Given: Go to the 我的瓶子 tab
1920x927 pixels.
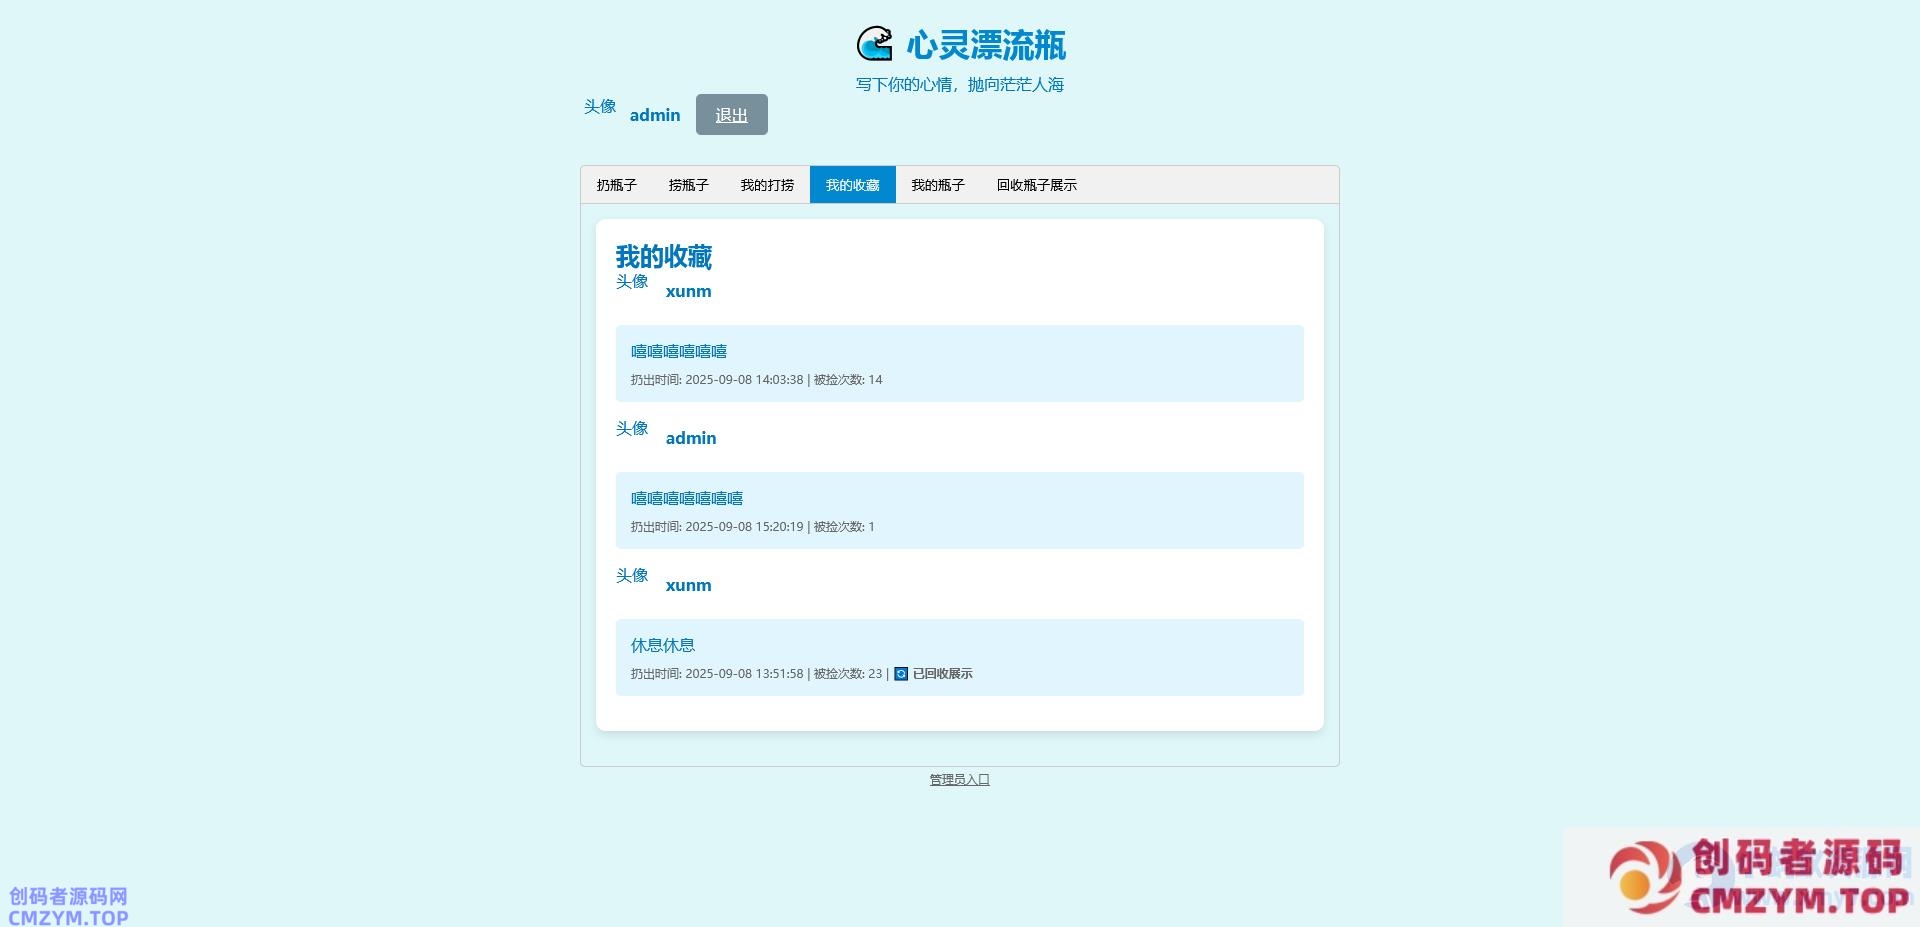Looking at the screenshot, I should click(937, 185).
